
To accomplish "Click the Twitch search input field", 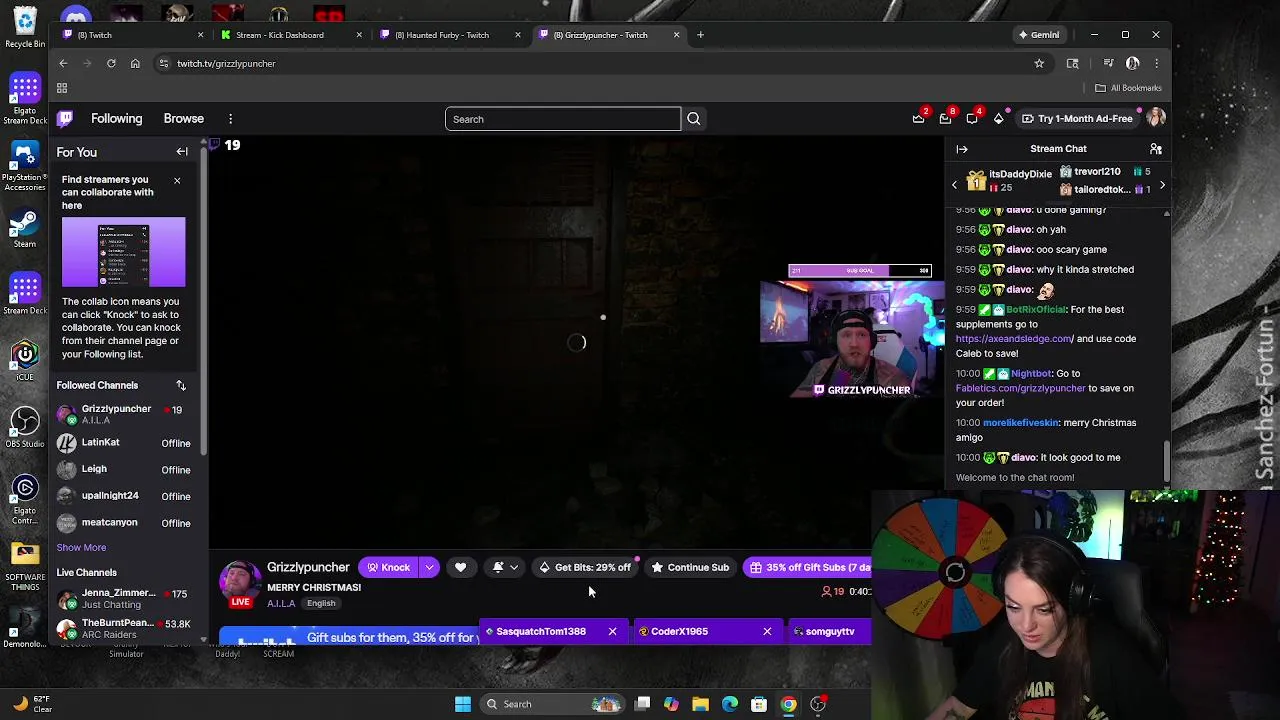I will [562, 119].
